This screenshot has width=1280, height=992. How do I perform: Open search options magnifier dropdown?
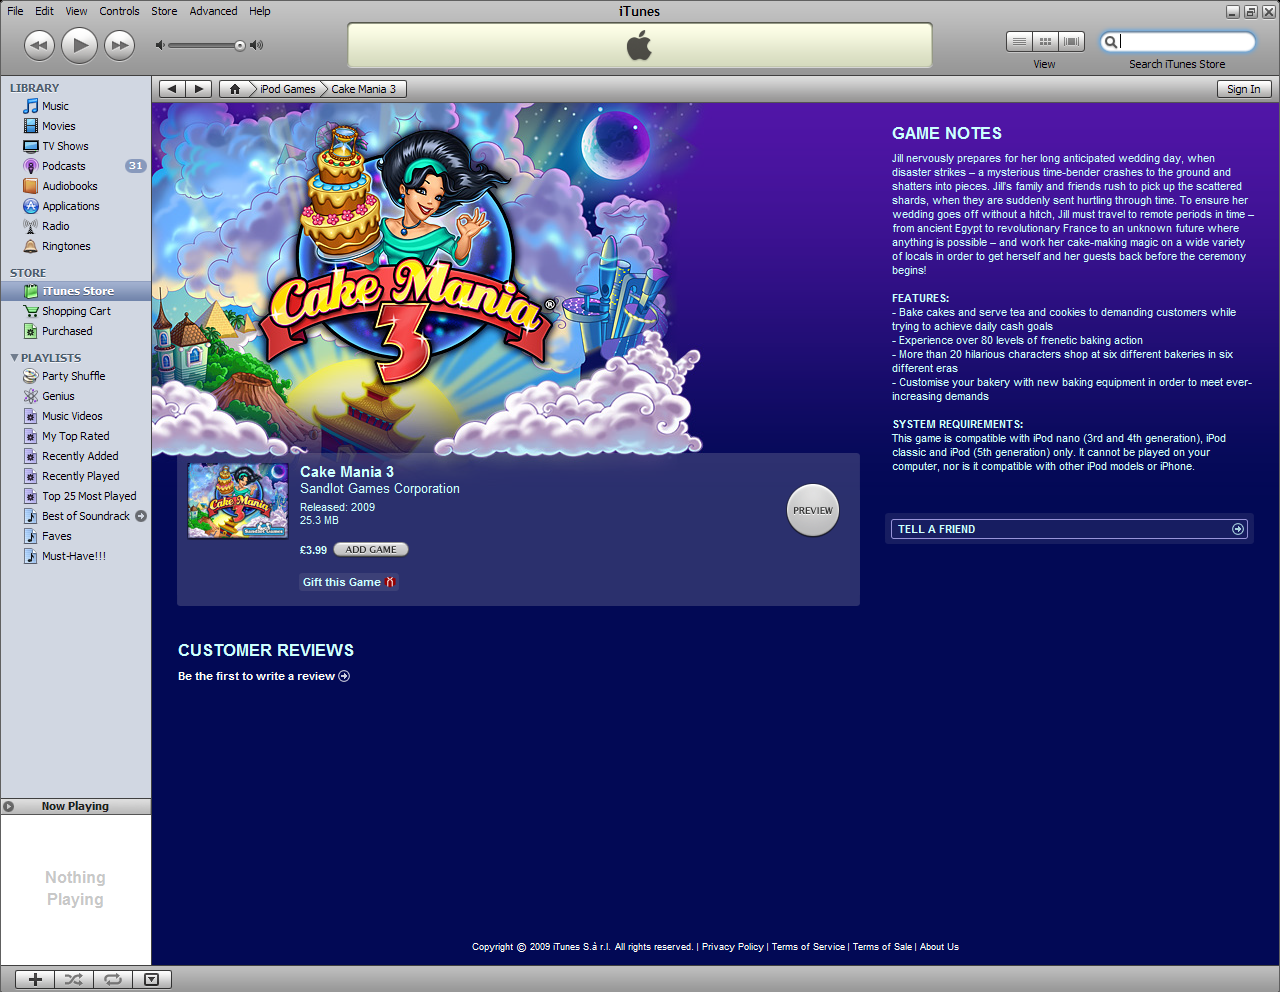point(1110,42)
